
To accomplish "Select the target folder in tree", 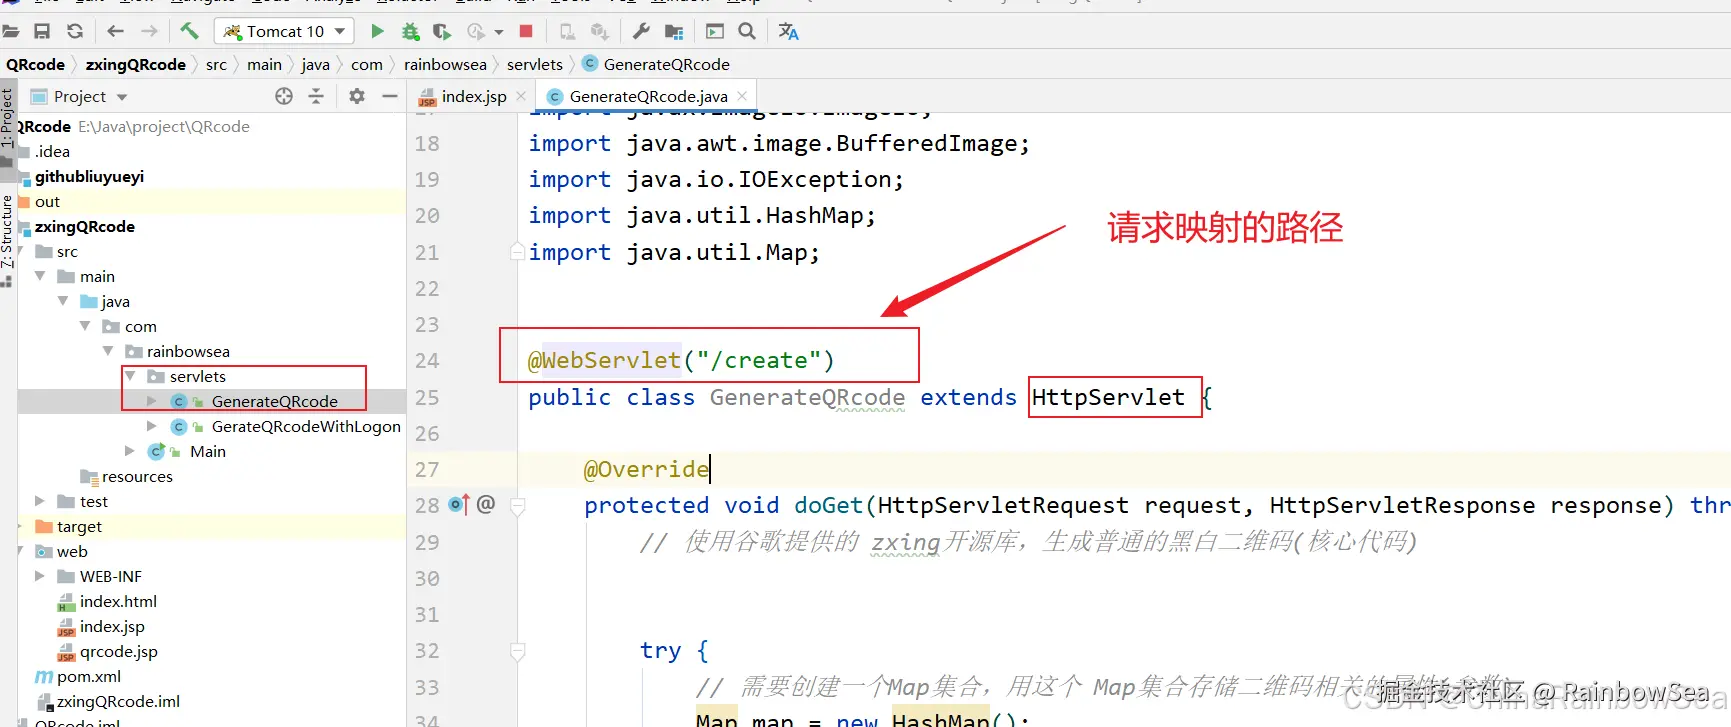I will (79, 526).
